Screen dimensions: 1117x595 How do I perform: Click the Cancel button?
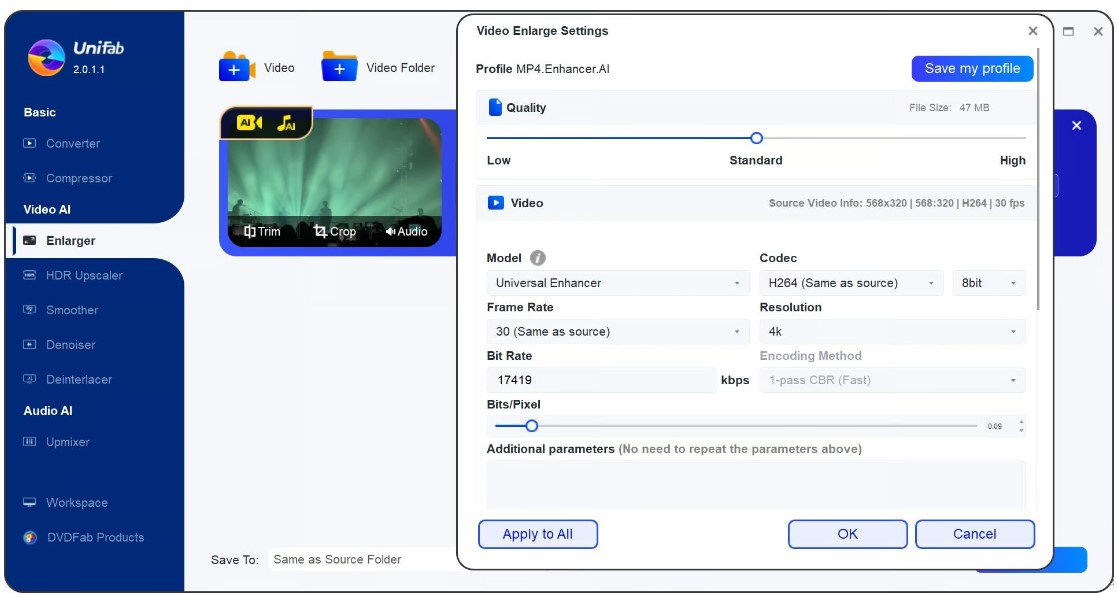975,534
